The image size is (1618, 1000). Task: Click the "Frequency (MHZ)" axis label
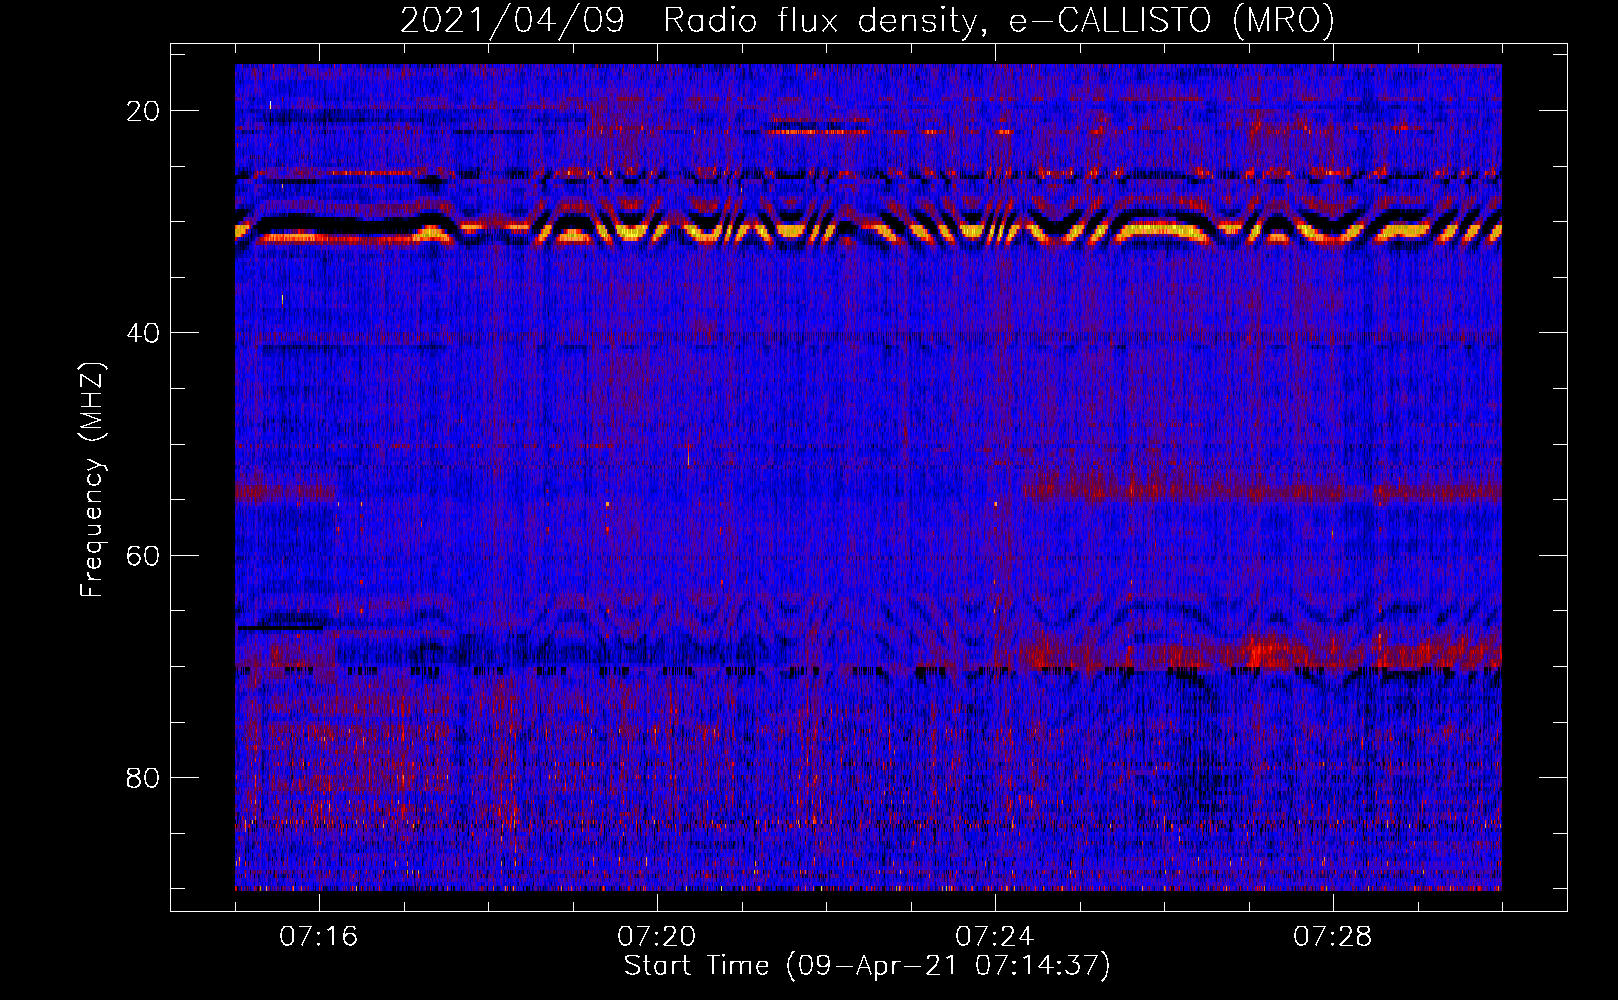92,480
